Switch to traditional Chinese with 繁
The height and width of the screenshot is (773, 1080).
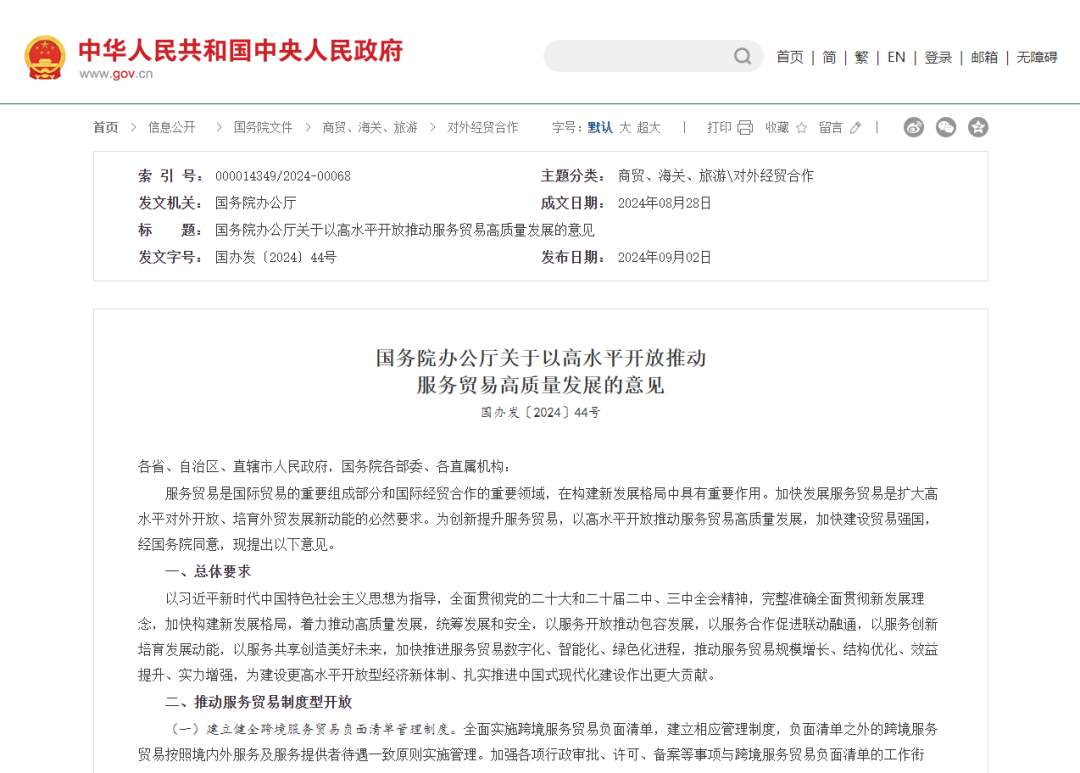[x=861, y=57]
